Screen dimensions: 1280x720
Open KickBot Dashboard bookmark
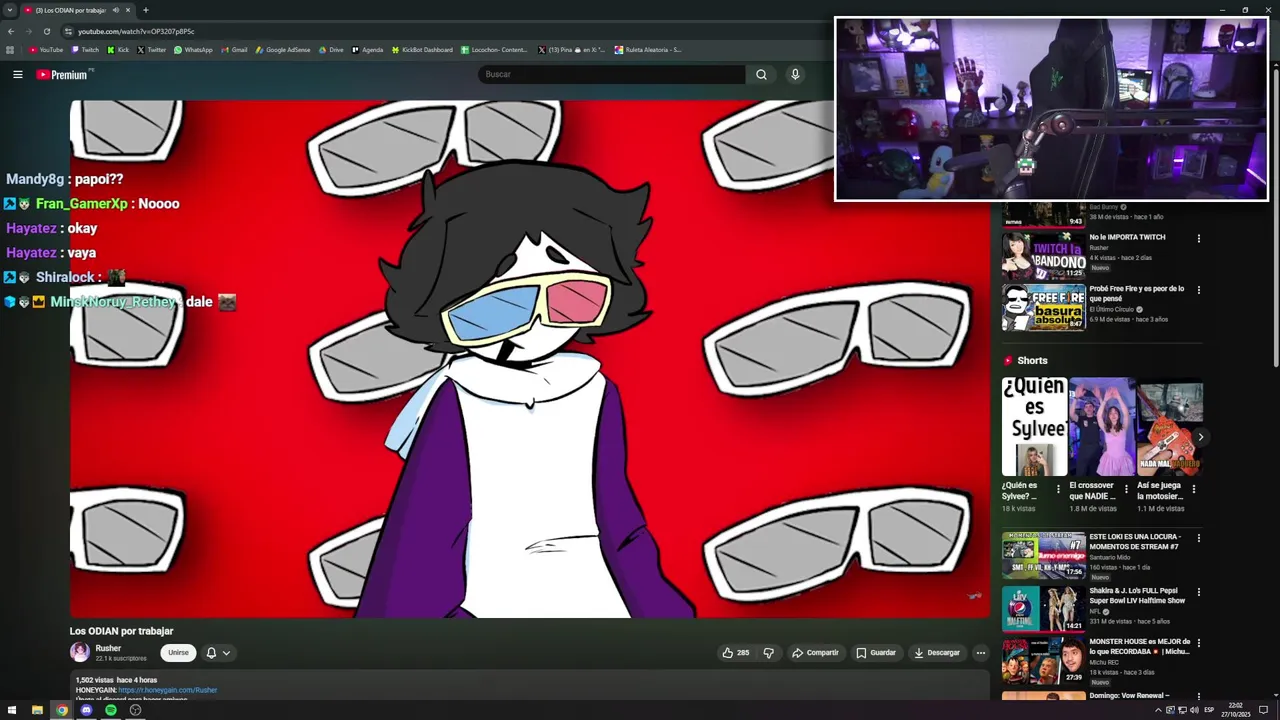pyautogui.click(x=422, y=49)
